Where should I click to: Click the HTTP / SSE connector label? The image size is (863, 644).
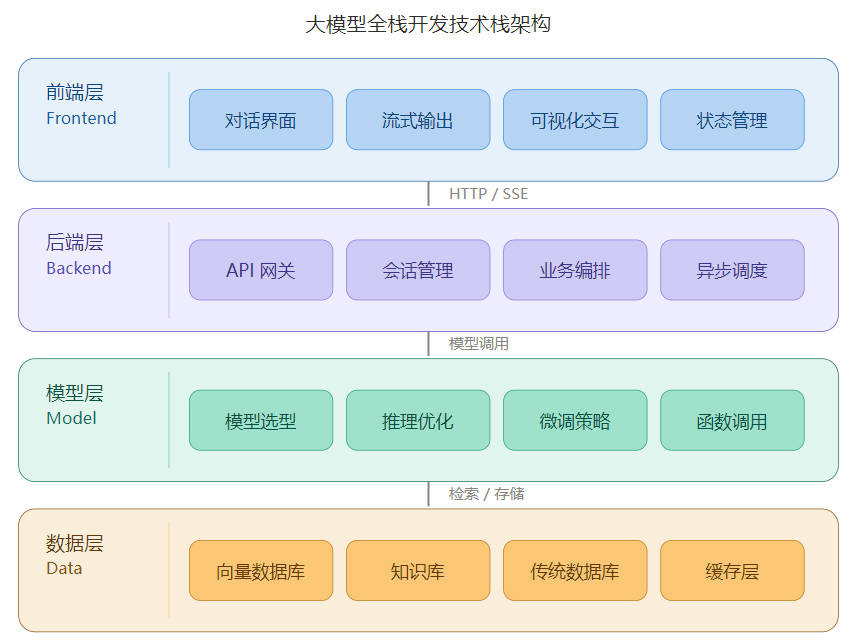tap(489, 194)
